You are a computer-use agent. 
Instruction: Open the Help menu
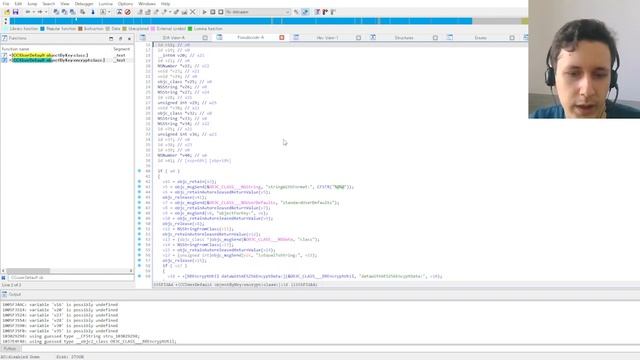pyautogui.click(x=165, y=4)
